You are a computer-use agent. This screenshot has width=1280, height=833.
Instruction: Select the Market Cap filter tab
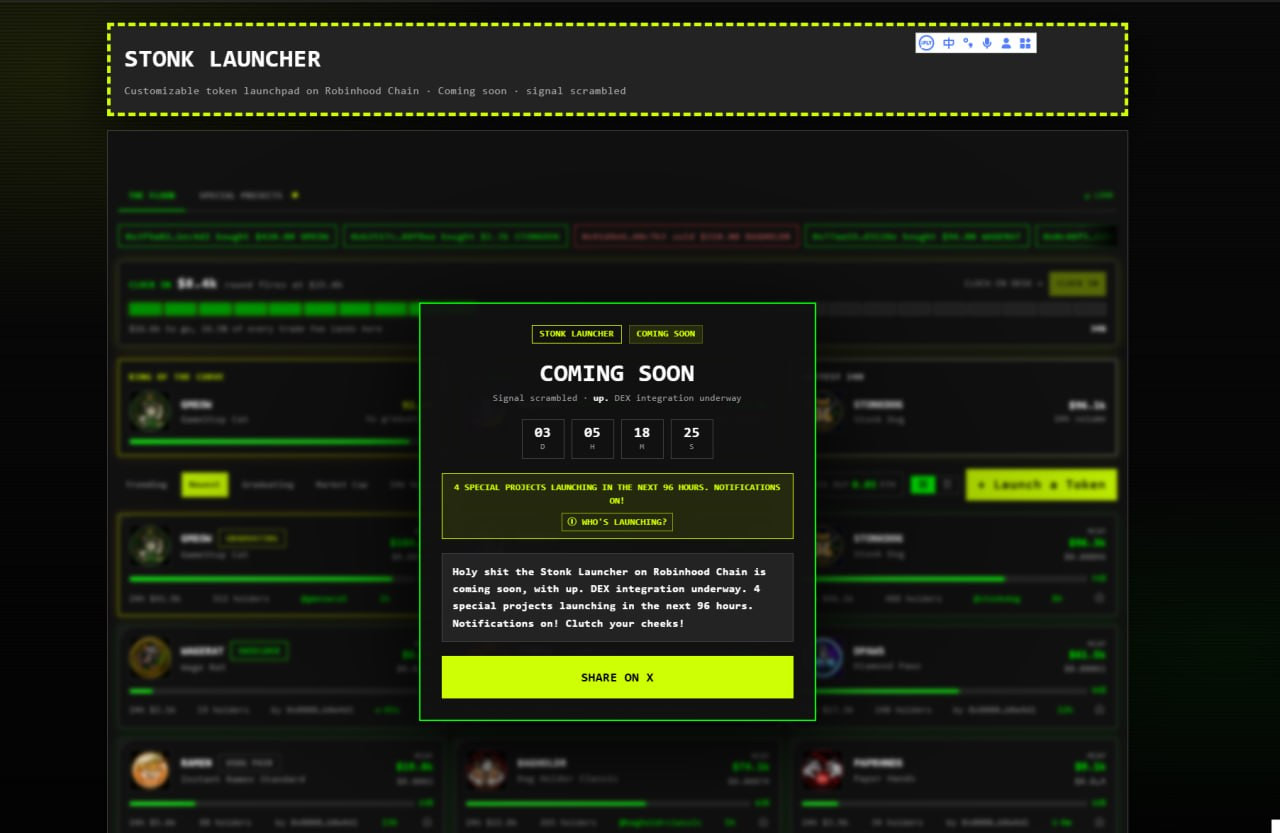point(342,485)
